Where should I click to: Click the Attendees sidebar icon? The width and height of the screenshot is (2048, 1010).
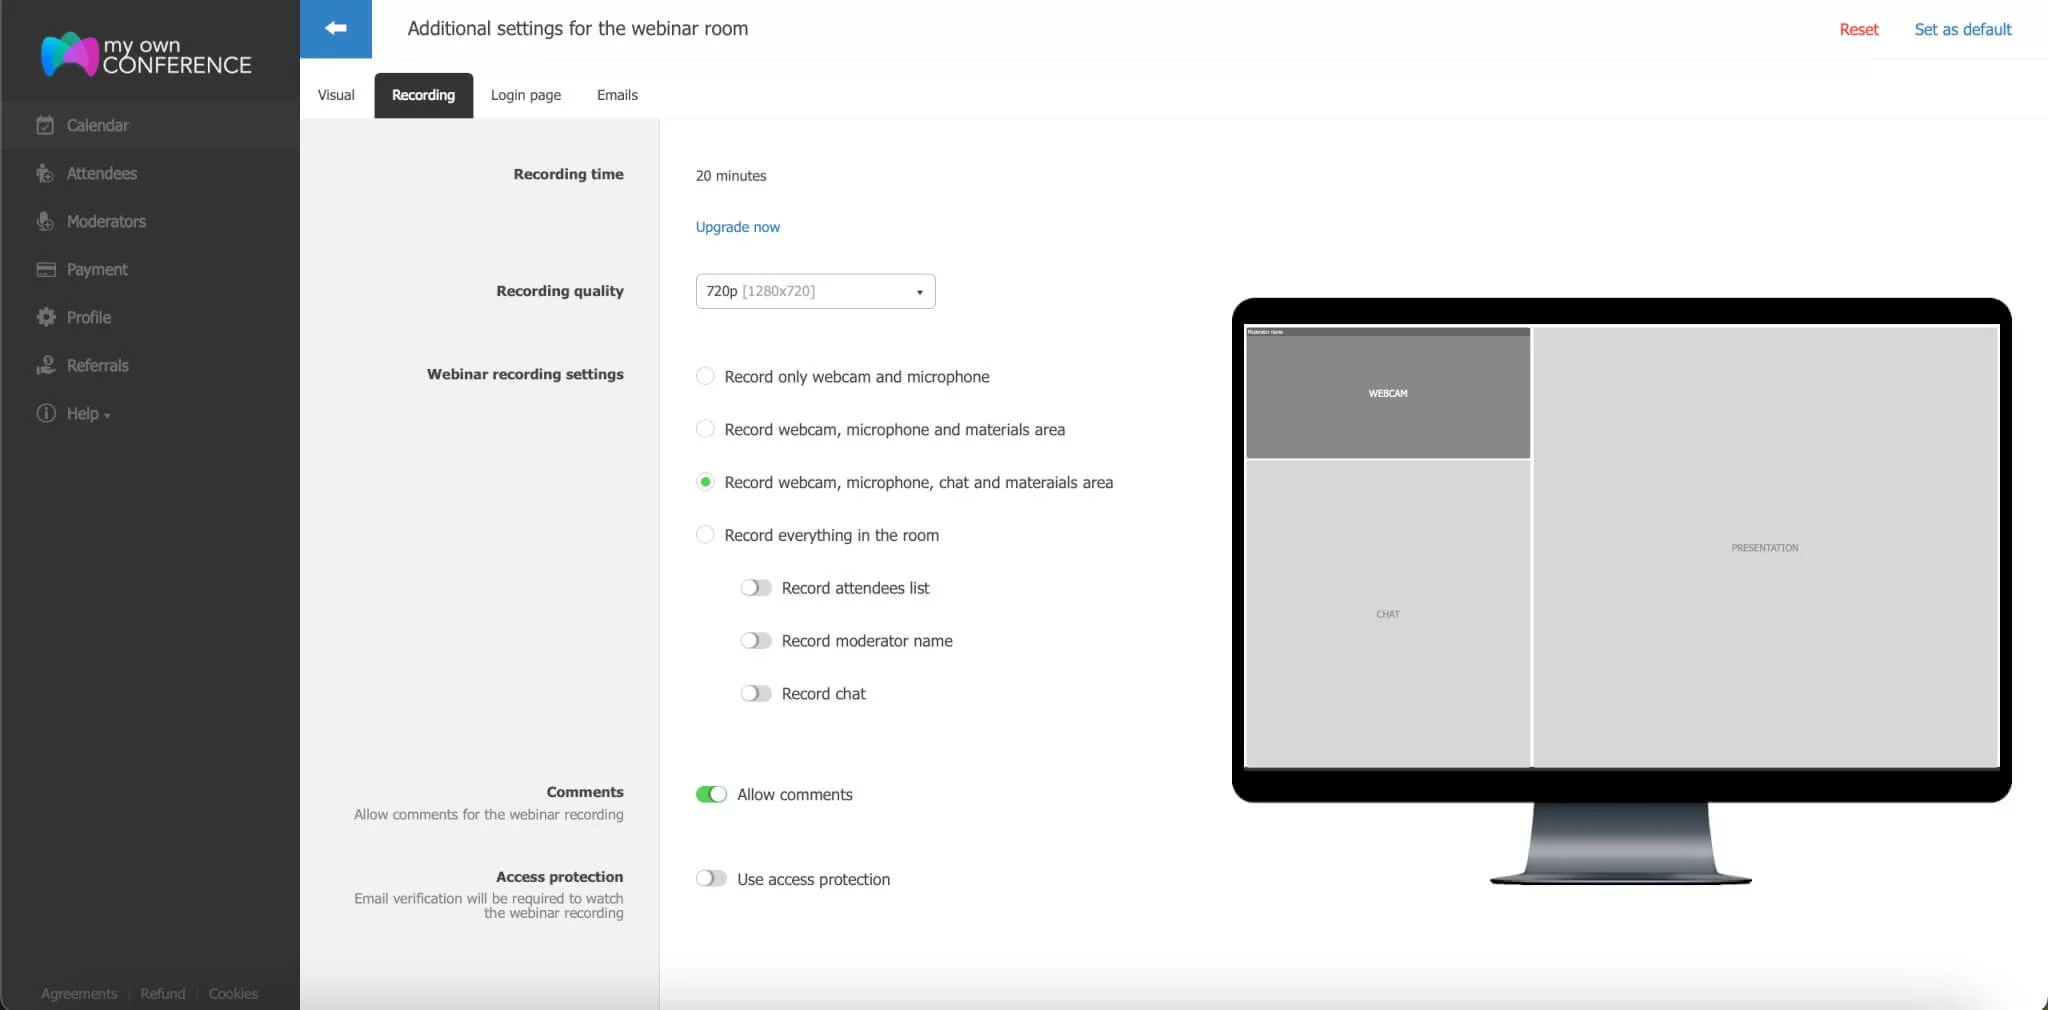pyautogui.click(x=45, y=173)
